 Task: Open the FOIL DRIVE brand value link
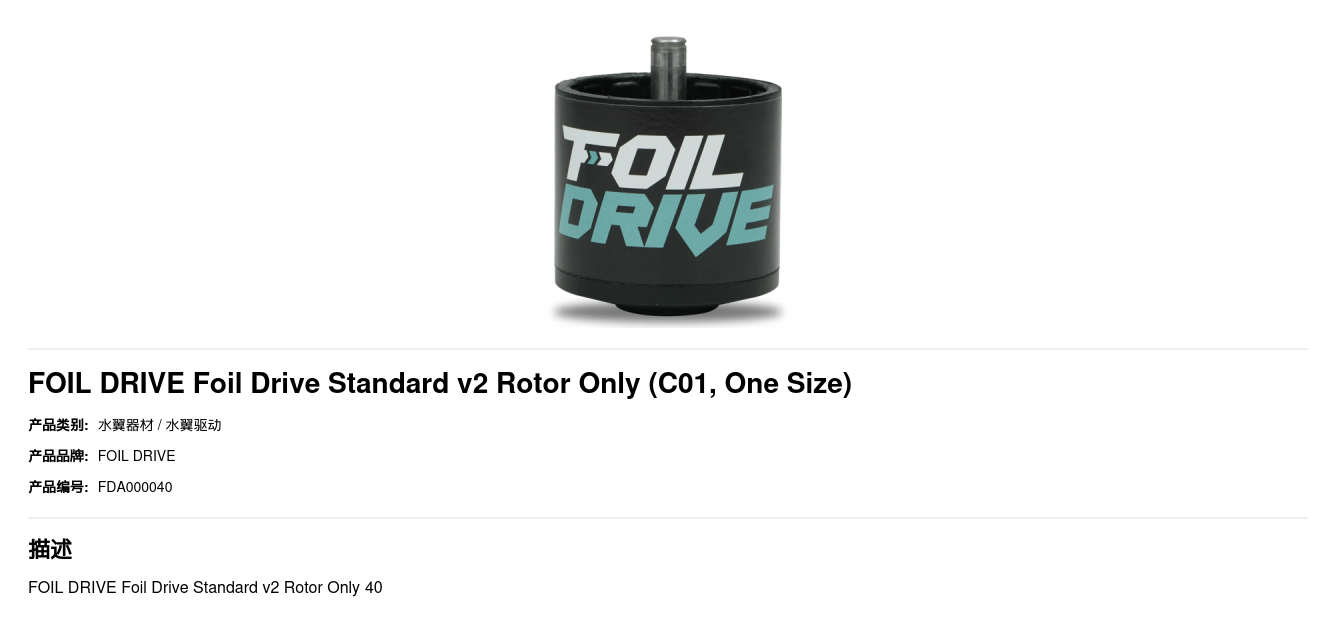pos(136,456)
